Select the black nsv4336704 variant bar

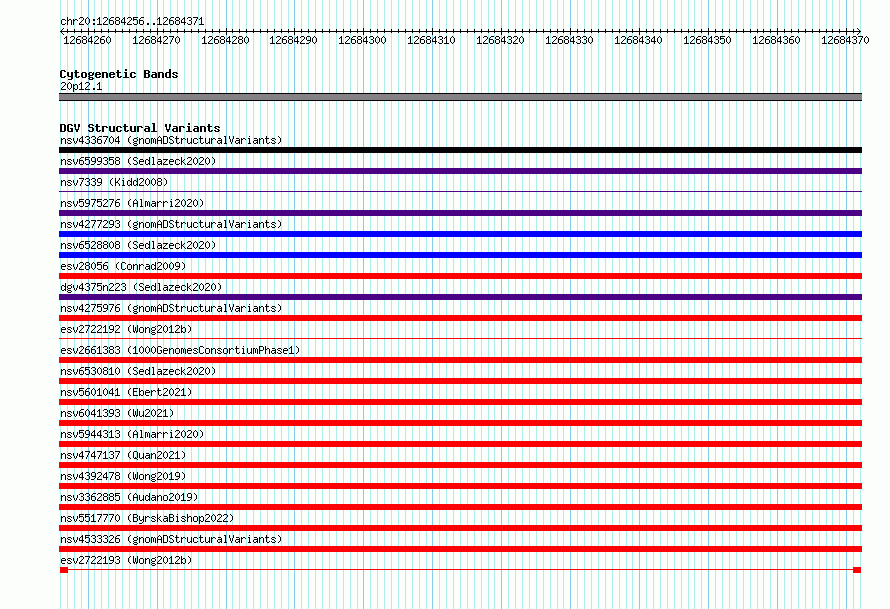point(460,150)
